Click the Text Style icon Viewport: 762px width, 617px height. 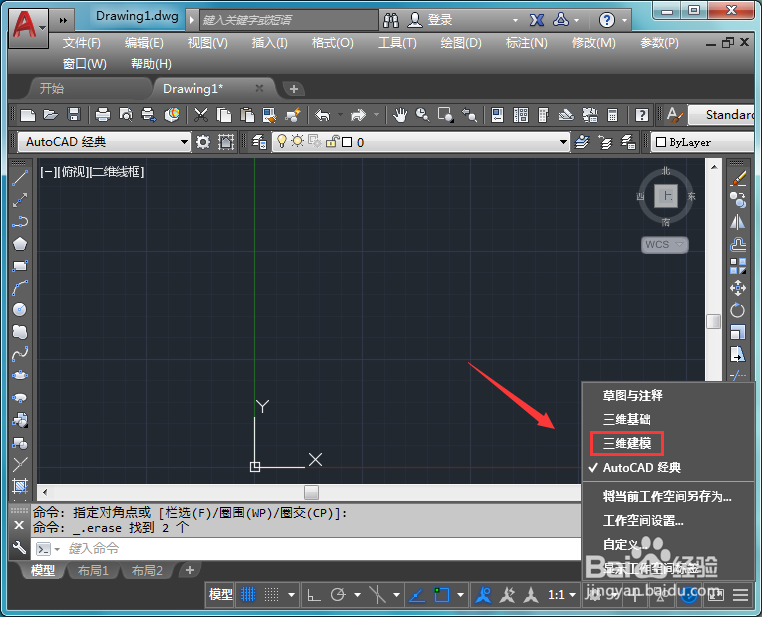pos(674,115)
